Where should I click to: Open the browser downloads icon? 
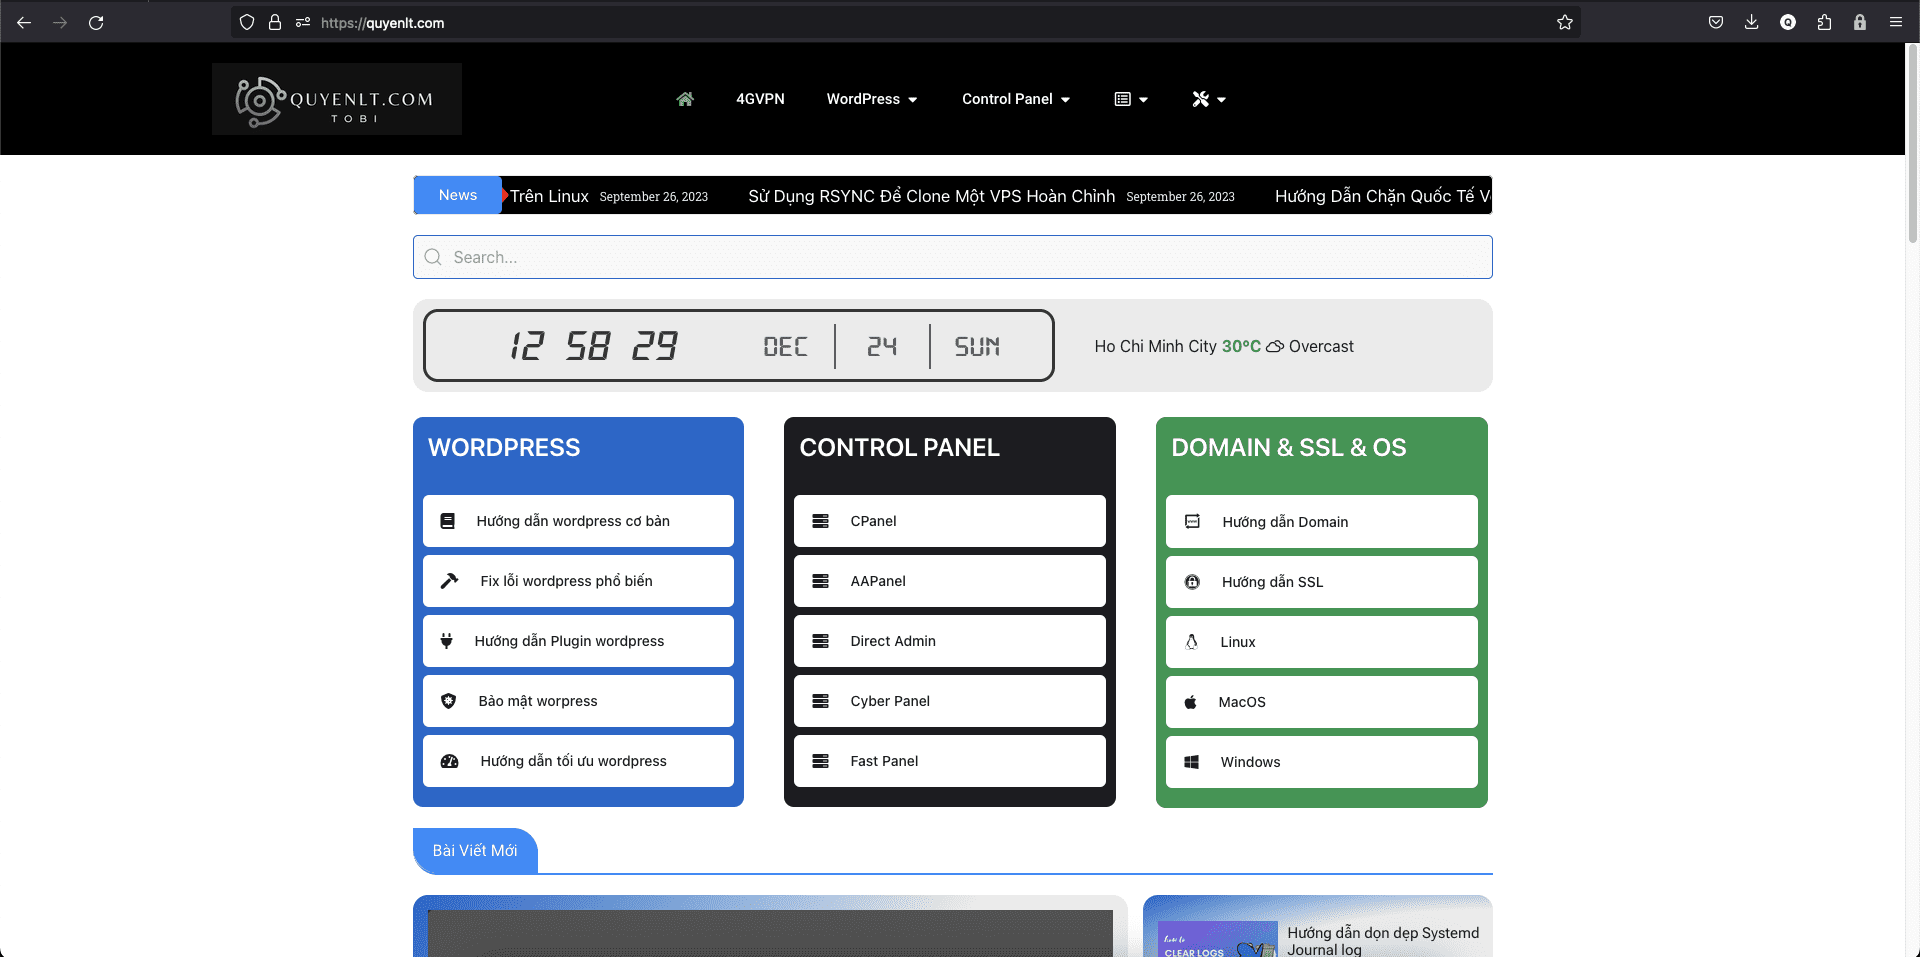pyautogui.click(x=1751, y=22)
